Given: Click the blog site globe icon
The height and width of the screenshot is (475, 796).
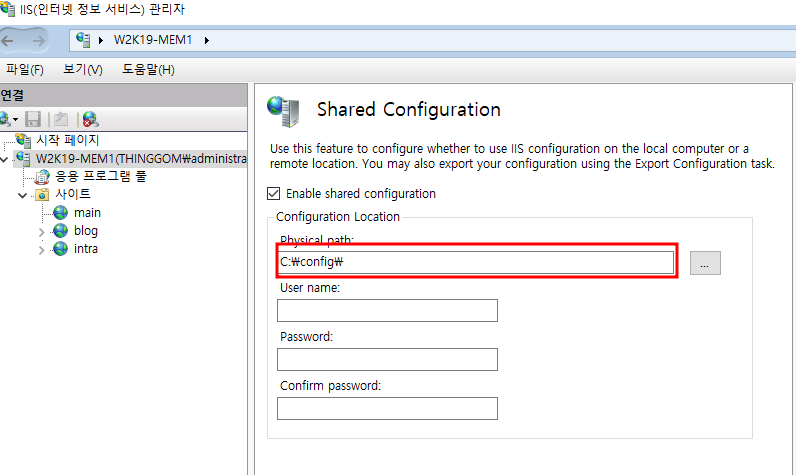Looking at the screenshot, I should [60, 231].
